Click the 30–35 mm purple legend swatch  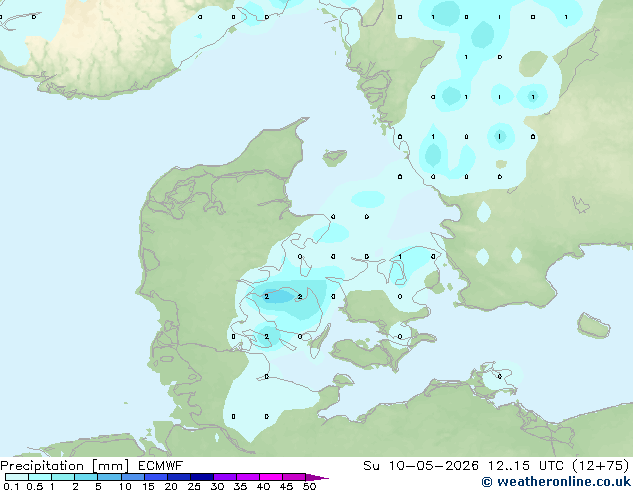225,477
